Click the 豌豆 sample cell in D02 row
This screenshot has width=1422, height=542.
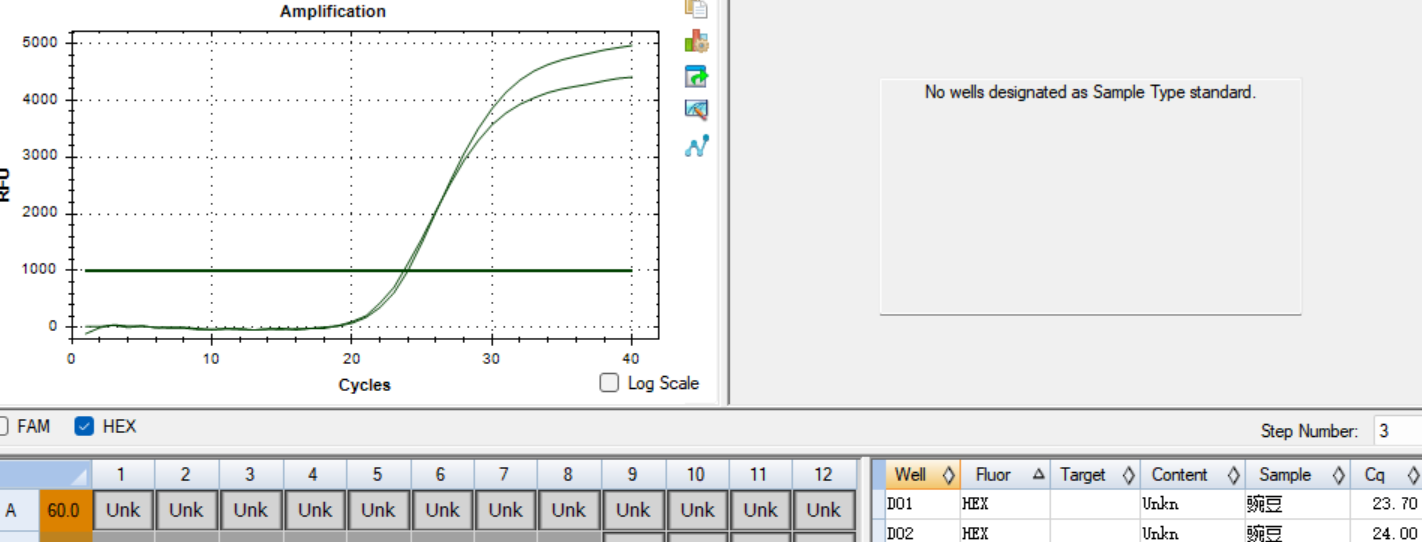tap(1298, 532)
